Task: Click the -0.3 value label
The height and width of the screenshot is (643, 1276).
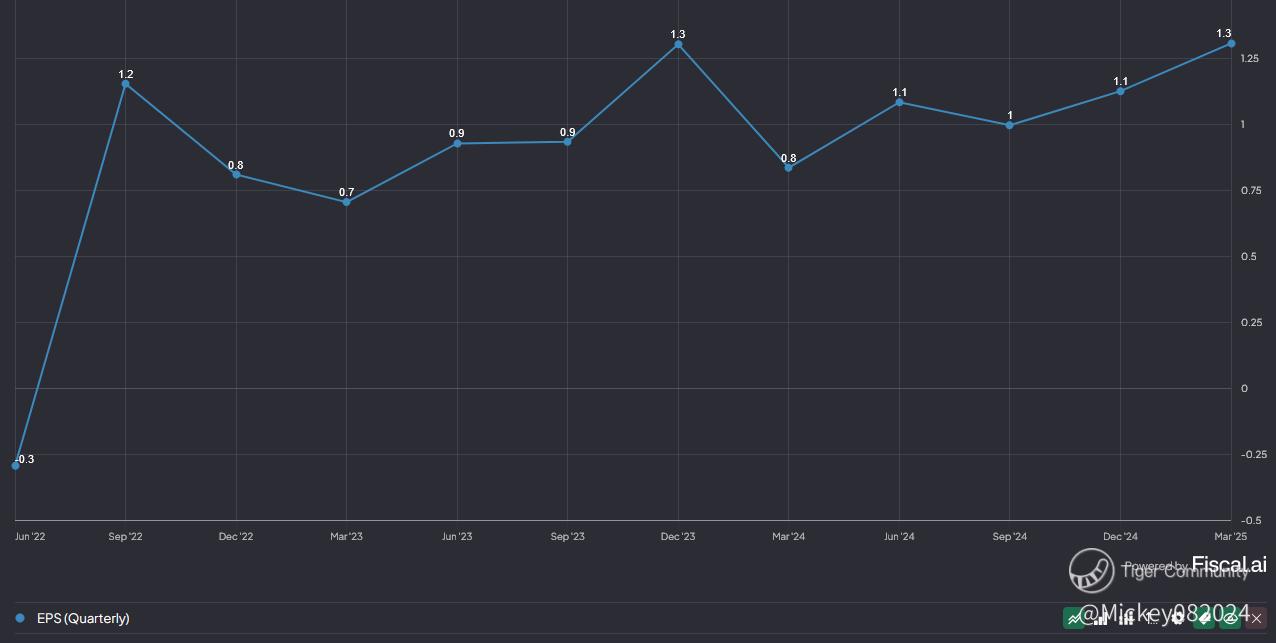Action: [25, 460]
